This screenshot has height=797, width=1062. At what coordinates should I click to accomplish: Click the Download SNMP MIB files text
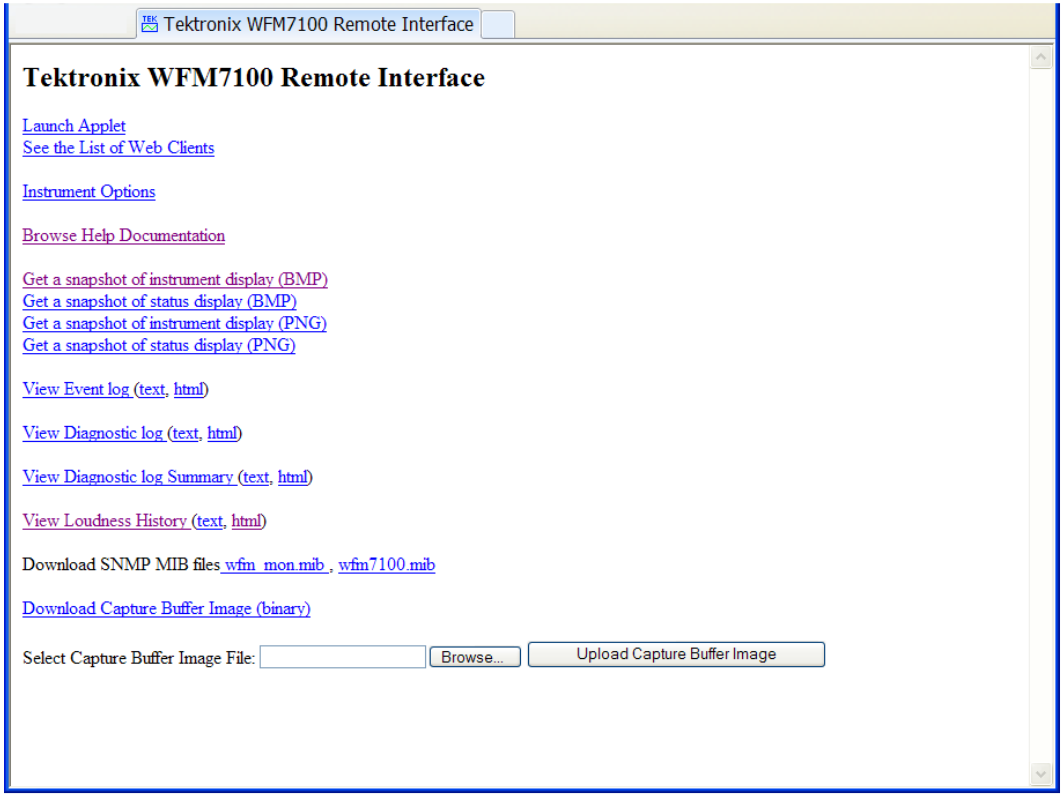121,565
